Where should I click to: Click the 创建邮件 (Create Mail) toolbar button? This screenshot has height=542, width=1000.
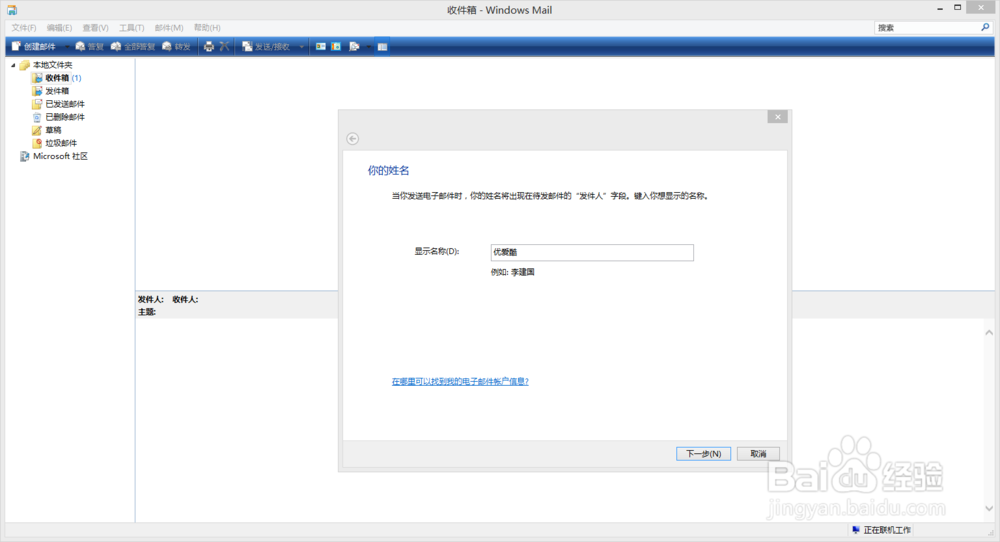tap(34, 47)
